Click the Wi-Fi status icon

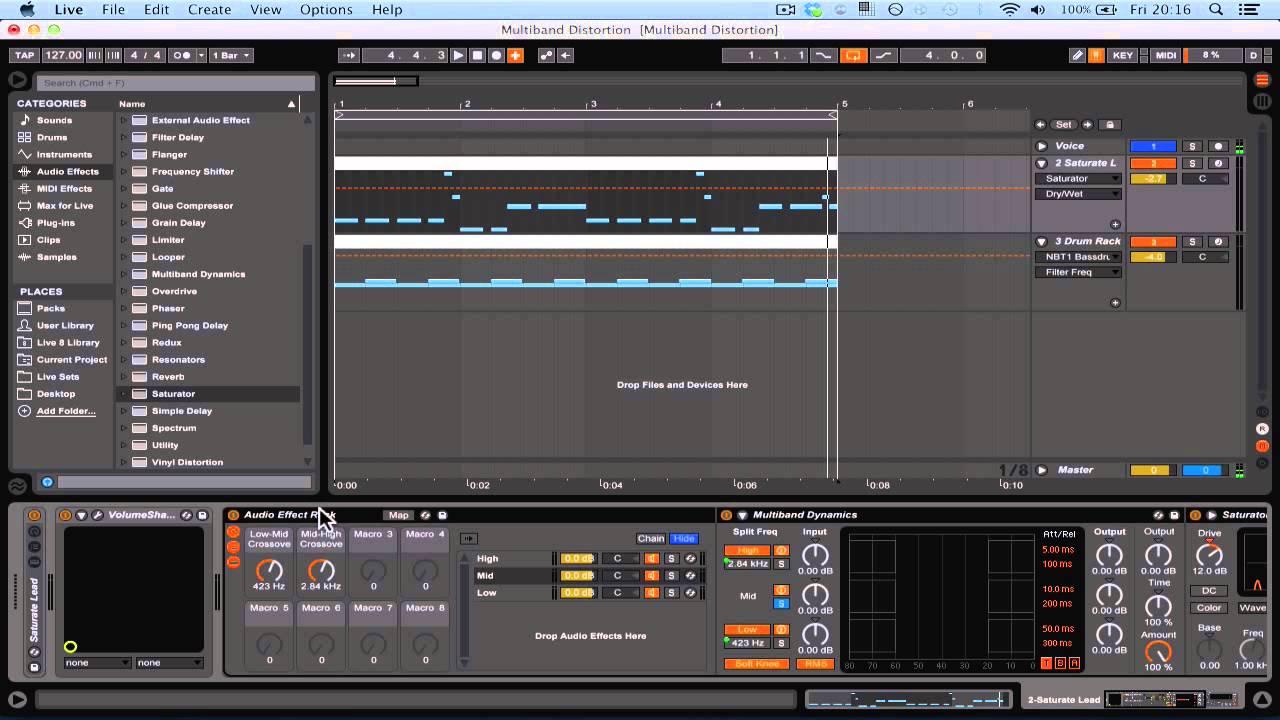point(1010,9)
